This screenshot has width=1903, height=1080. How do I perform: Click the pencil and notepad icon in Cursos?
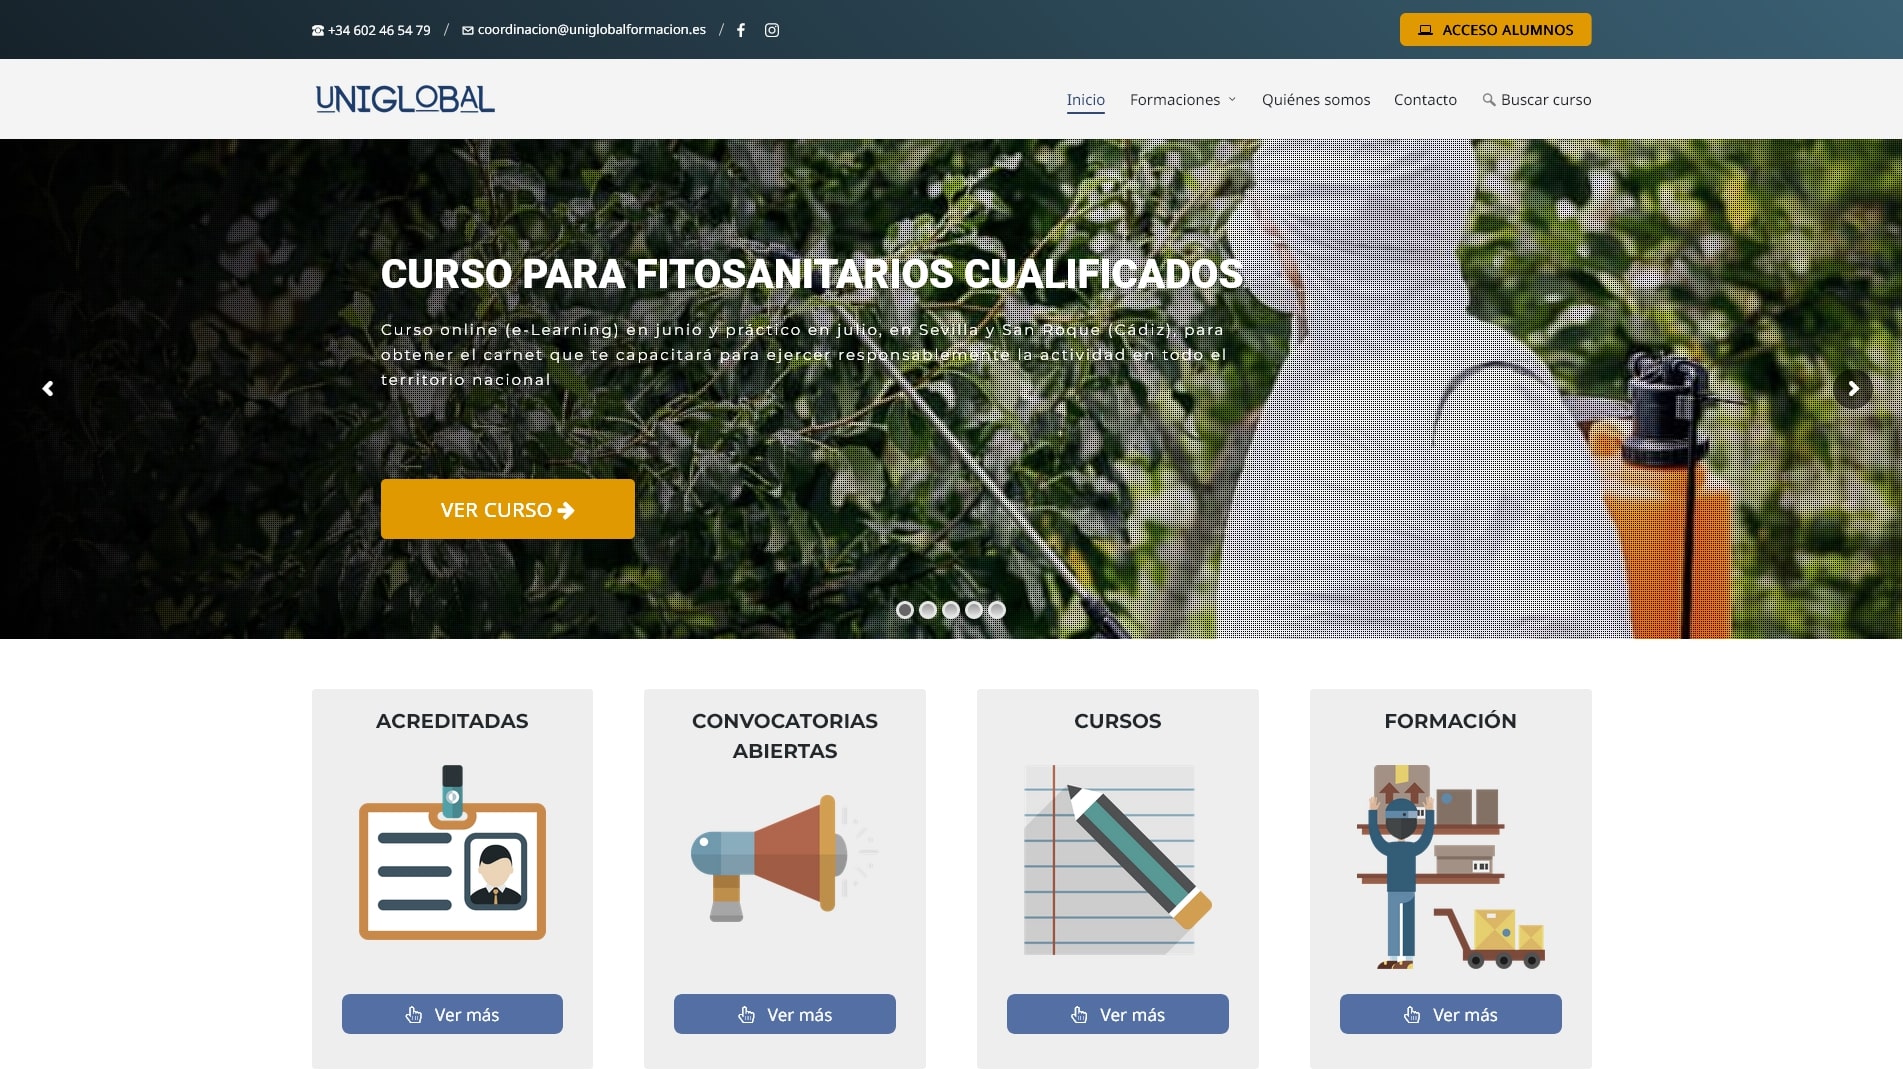tap(1117, 859)
